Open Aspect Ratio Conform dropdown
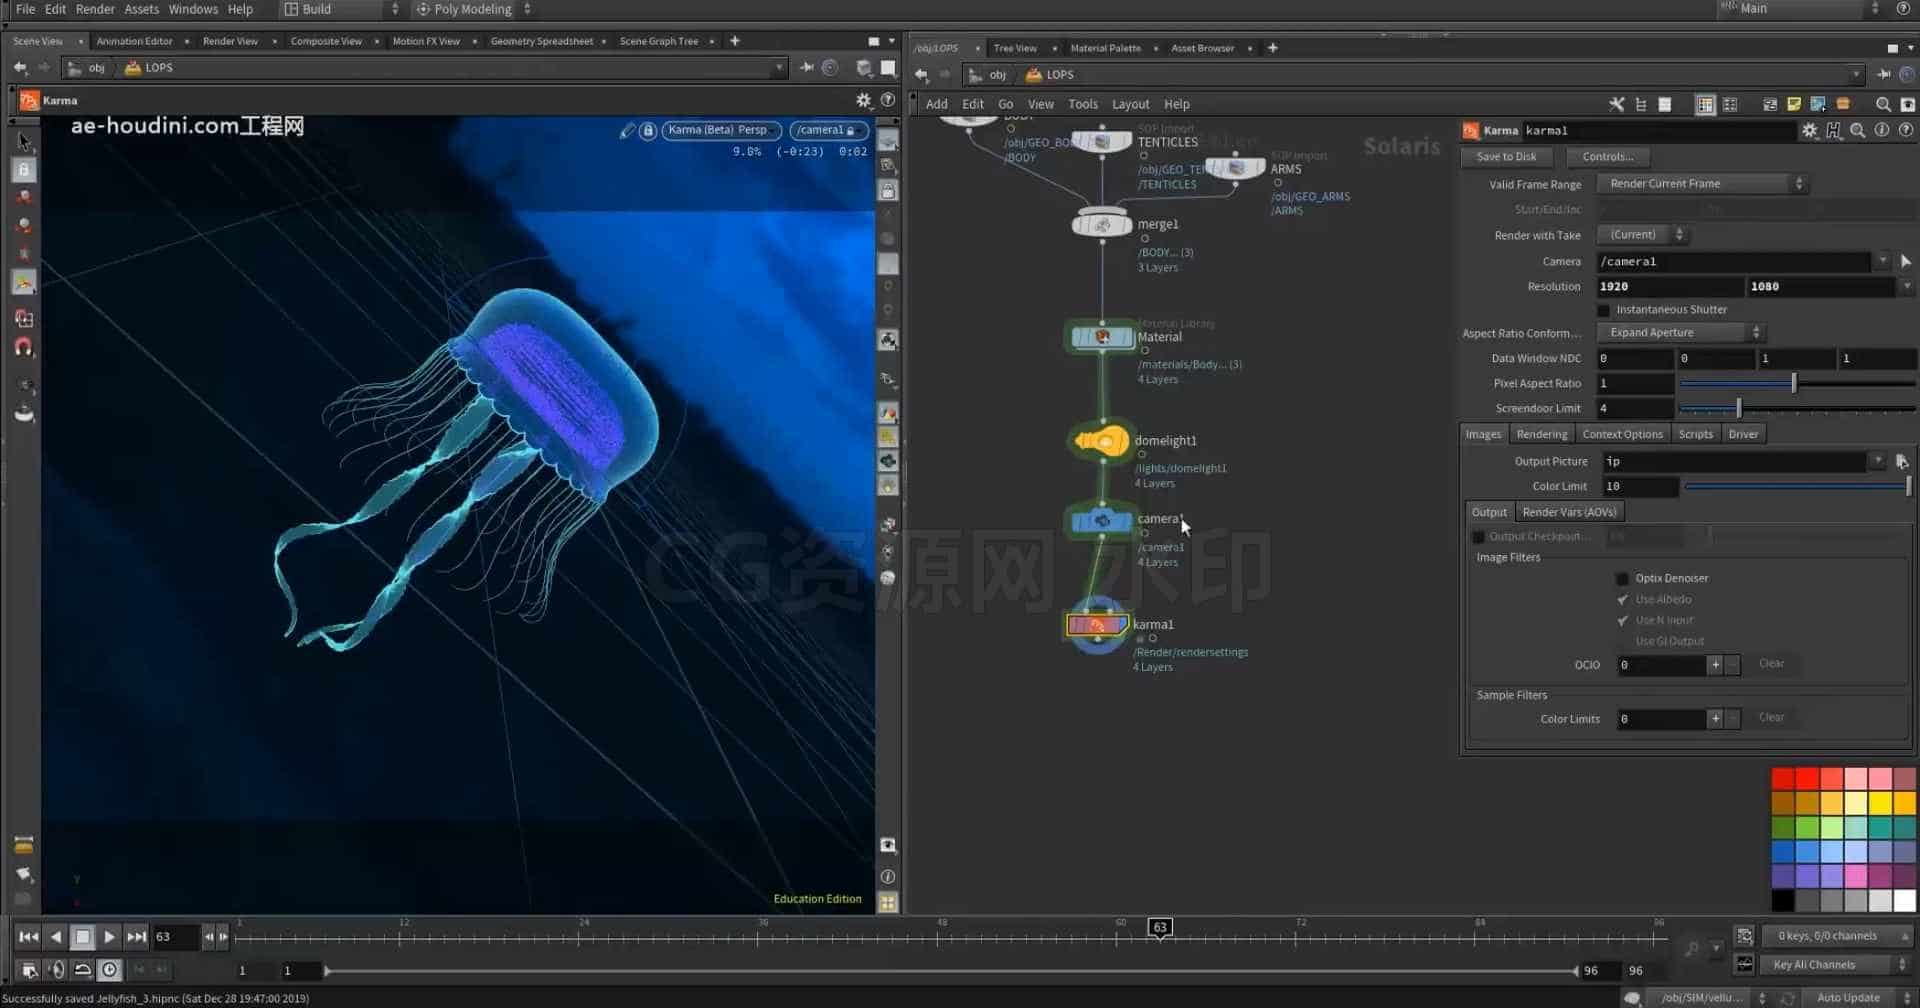Viewport: 1920px width, 1008px height. point(1681,333)
